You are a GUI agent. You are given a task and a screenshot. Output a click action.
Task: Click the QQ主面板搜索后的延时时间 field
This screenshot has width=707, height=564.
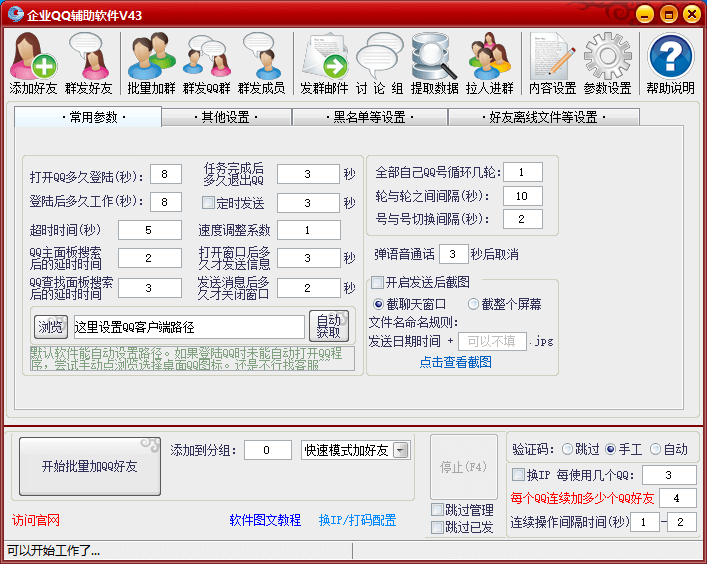pos(150,258)
